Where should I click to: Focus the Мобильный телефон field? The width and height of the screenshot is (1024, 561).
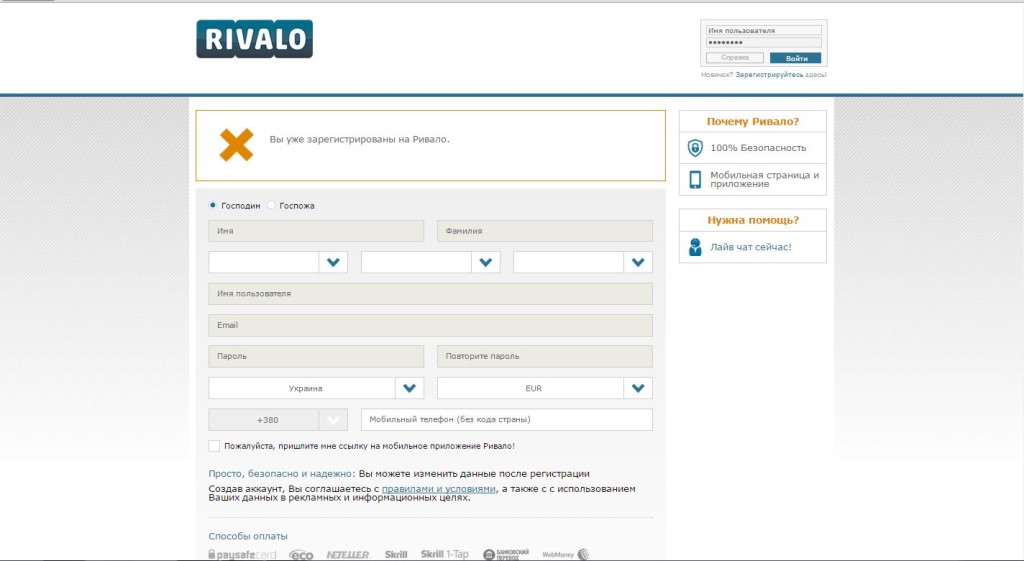pyautogui.click(x=507, y=419)
